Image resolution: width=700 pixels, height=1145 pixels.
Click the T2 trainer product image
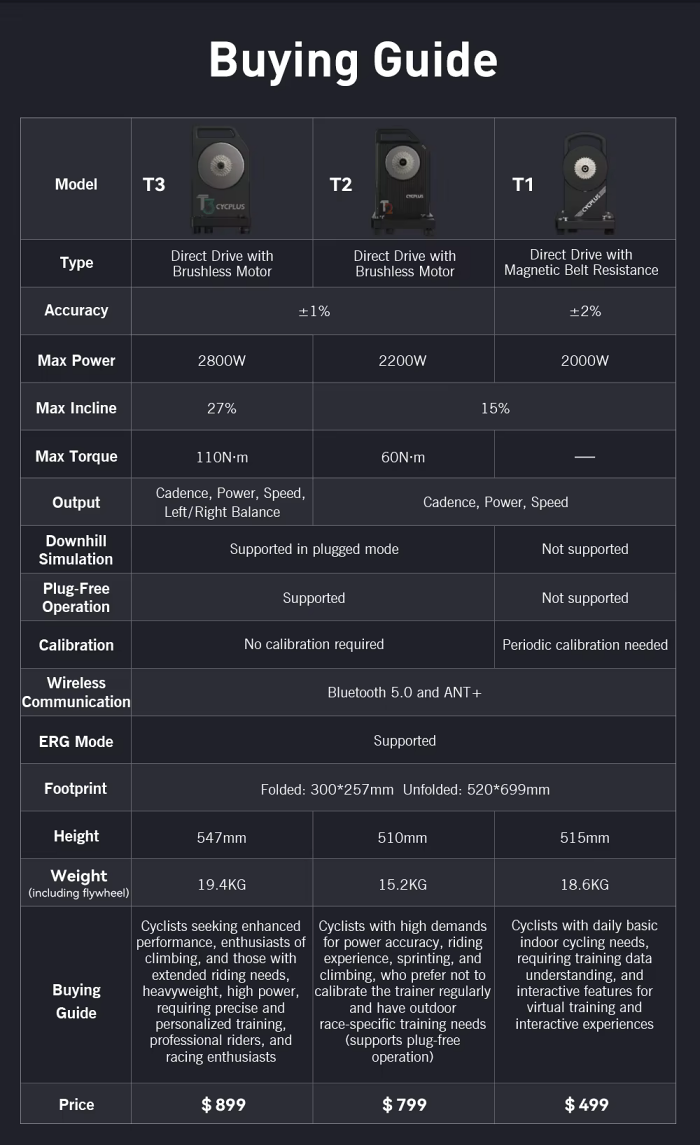pyautogui.click(x=404, y=178)
